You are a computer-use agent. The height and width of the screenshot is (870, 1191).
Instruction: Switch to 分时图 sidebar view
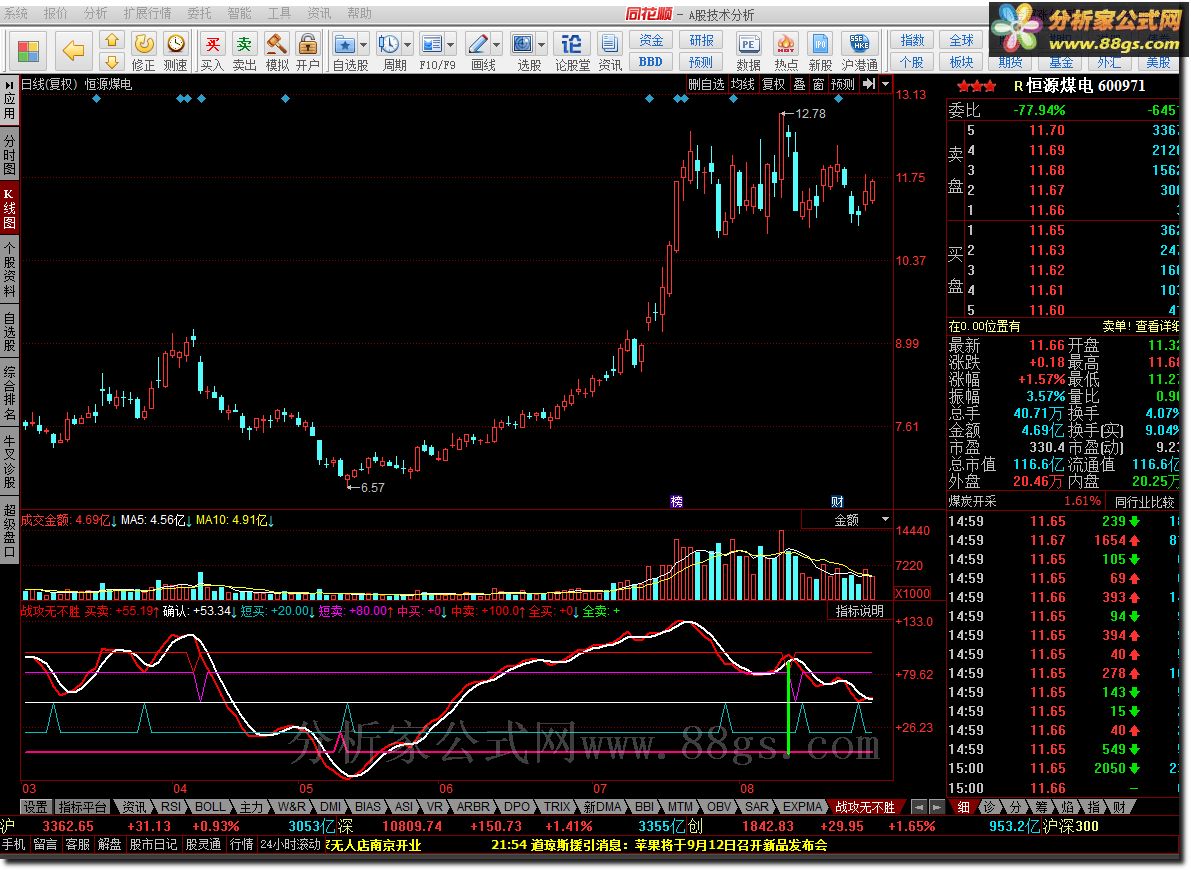[9, 153]
